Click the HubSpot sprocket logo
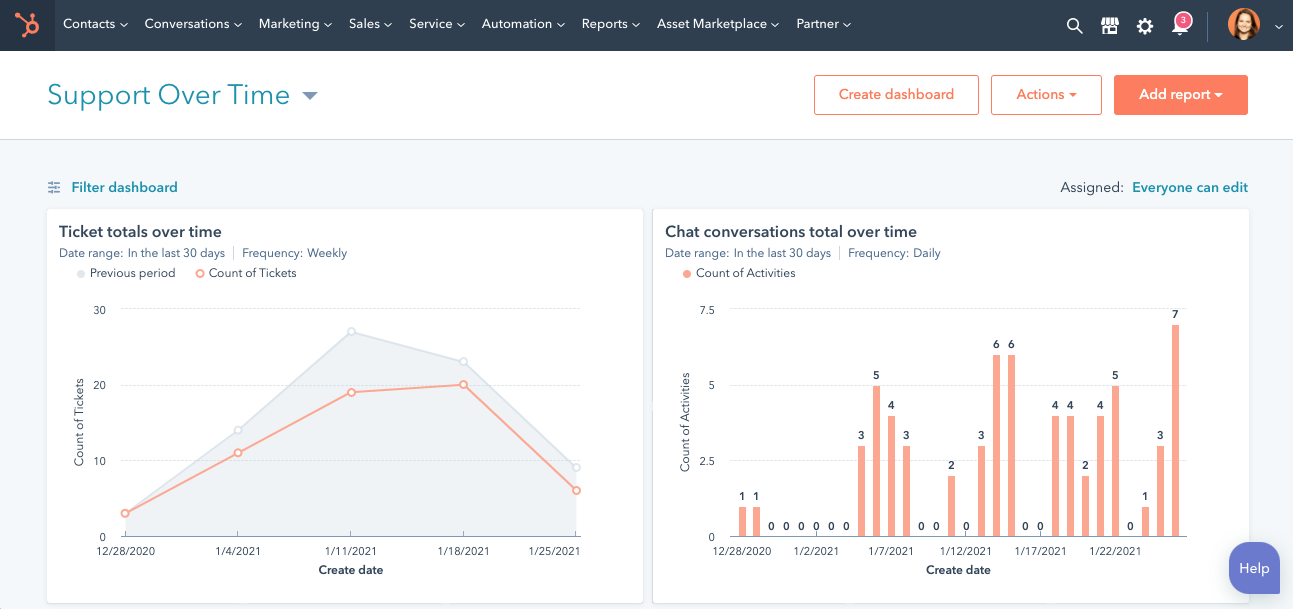 (27, 25)
